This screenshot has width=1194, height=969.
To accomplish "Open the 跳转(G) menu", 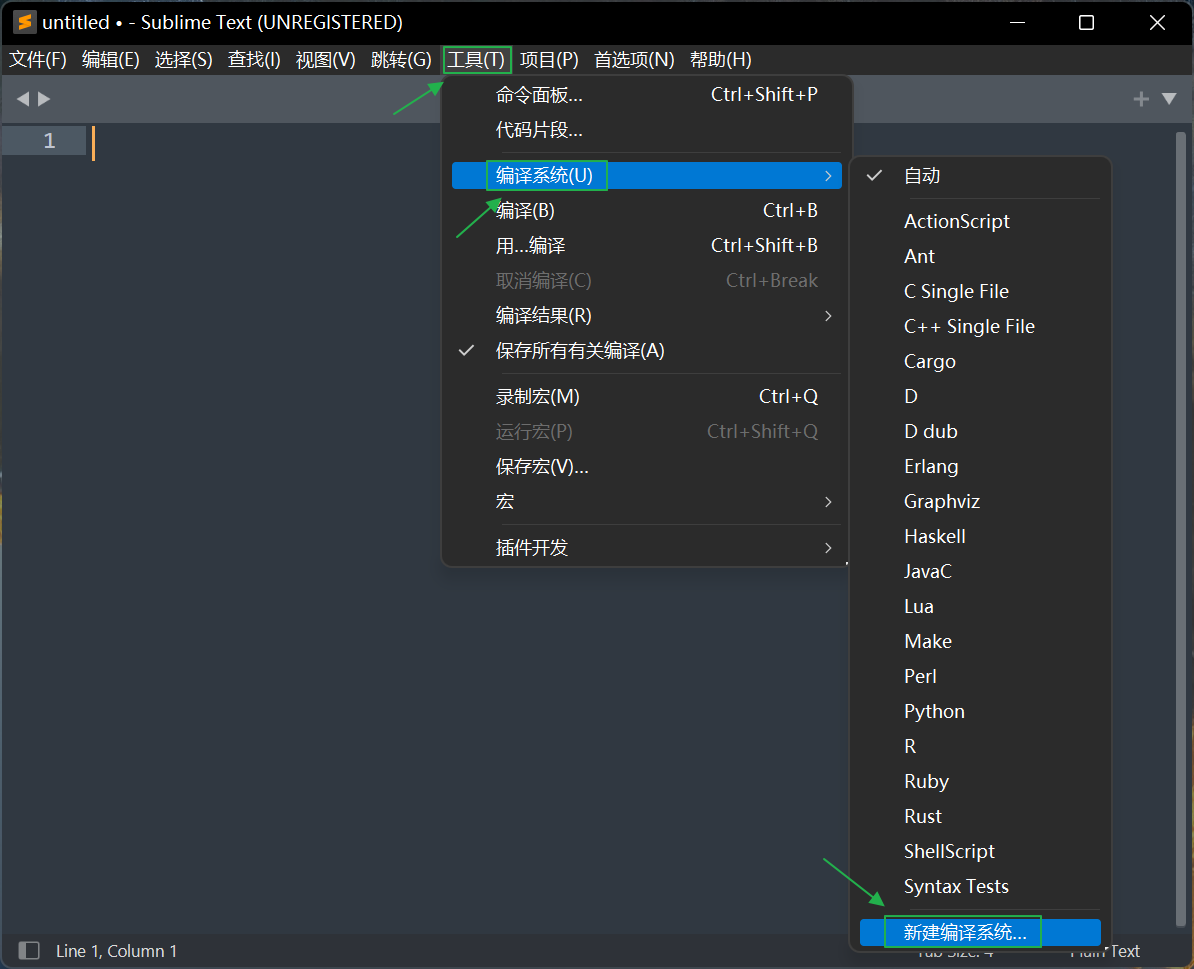I will tap(401, 59).
